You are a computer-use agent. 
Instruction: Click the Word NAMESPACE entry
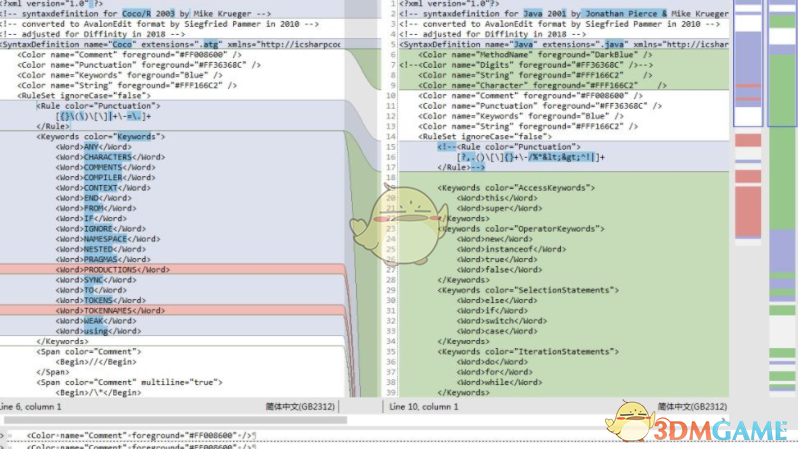[108, 239]
